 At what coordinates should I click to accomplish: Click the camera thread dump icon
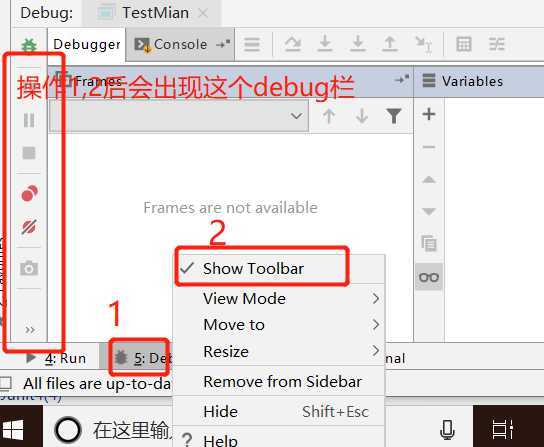(29, 268)
